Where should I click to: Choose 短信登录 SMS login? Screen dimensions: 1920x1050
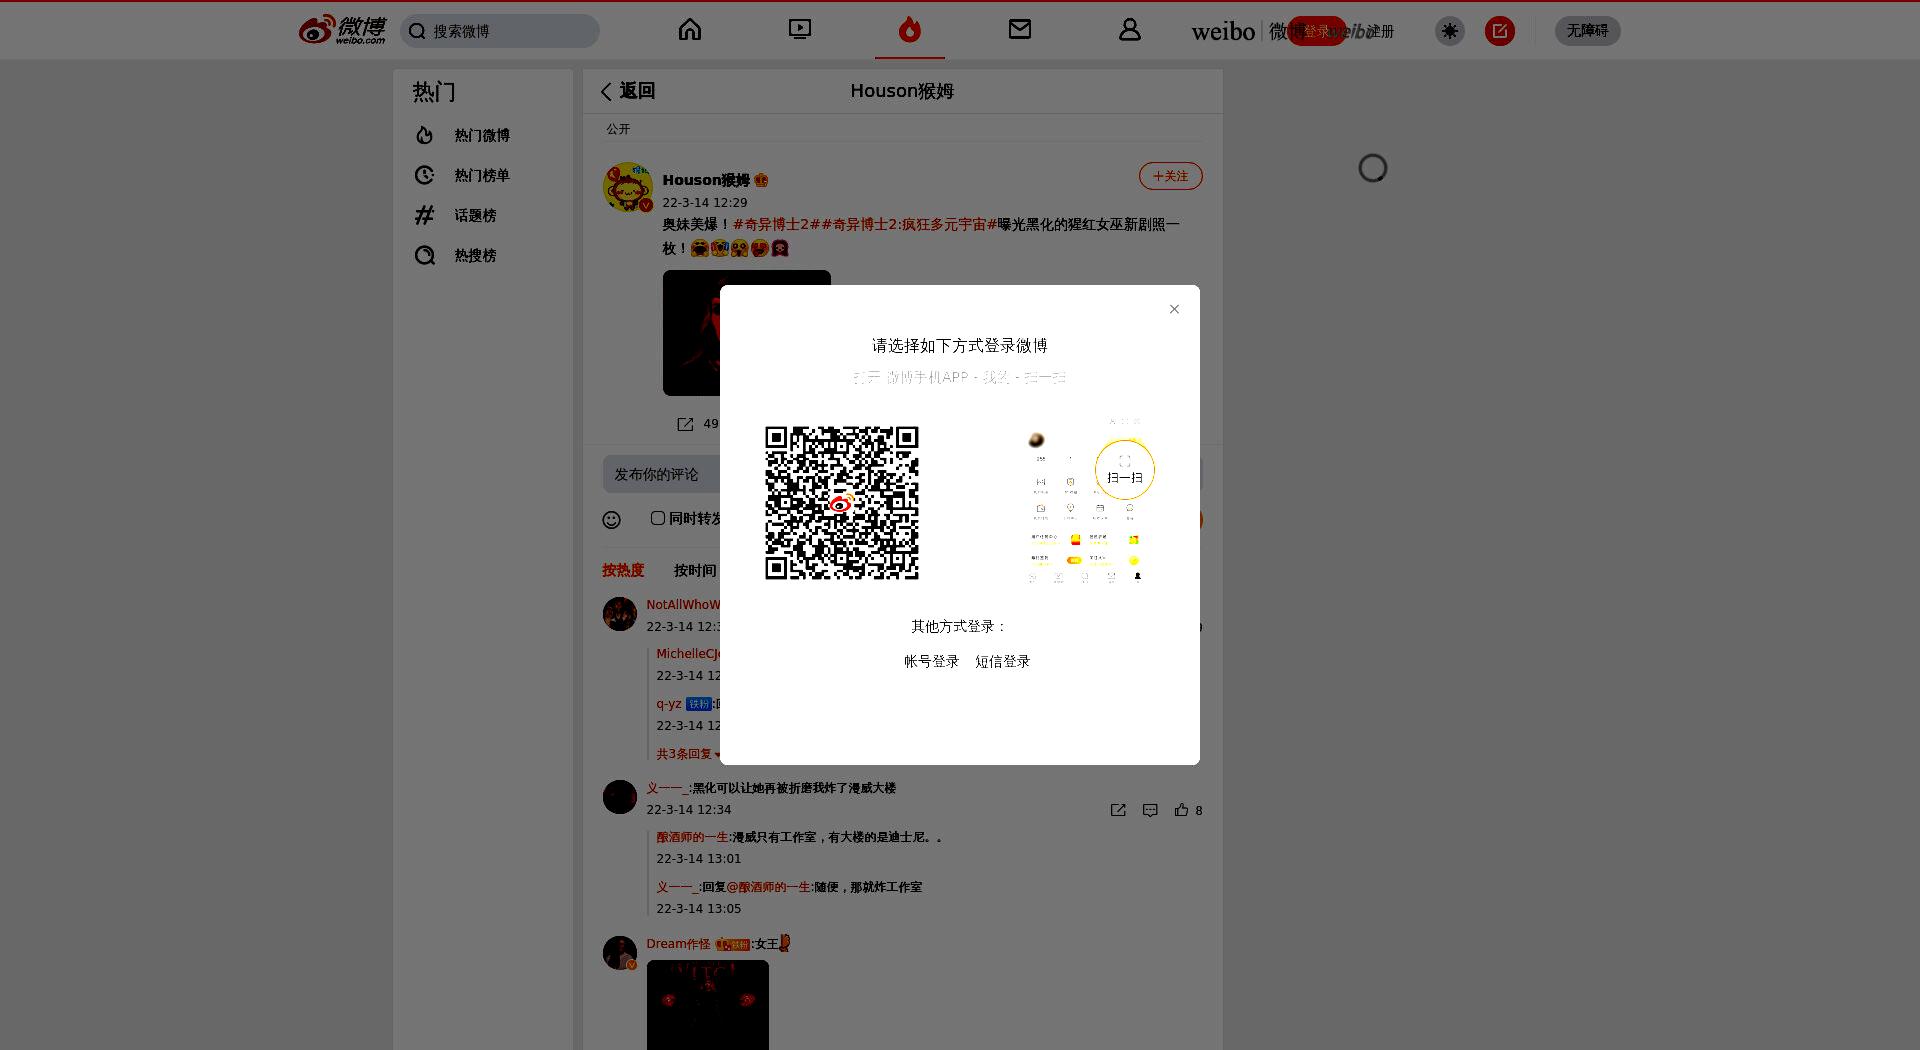pos(1002,661)
